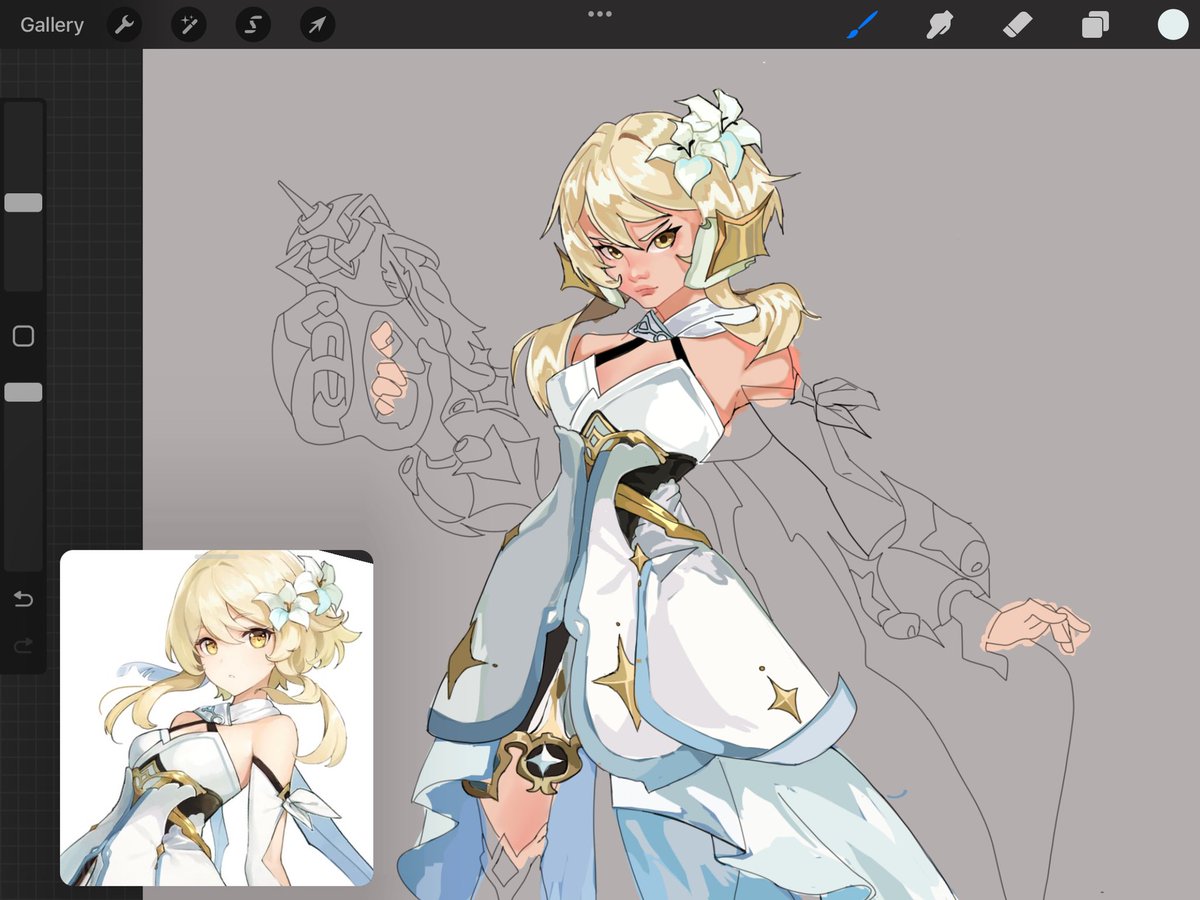The width and height of the screenshot is (1200, 900).
Task: Open the Gallery
Action: [x=52, y=25]
